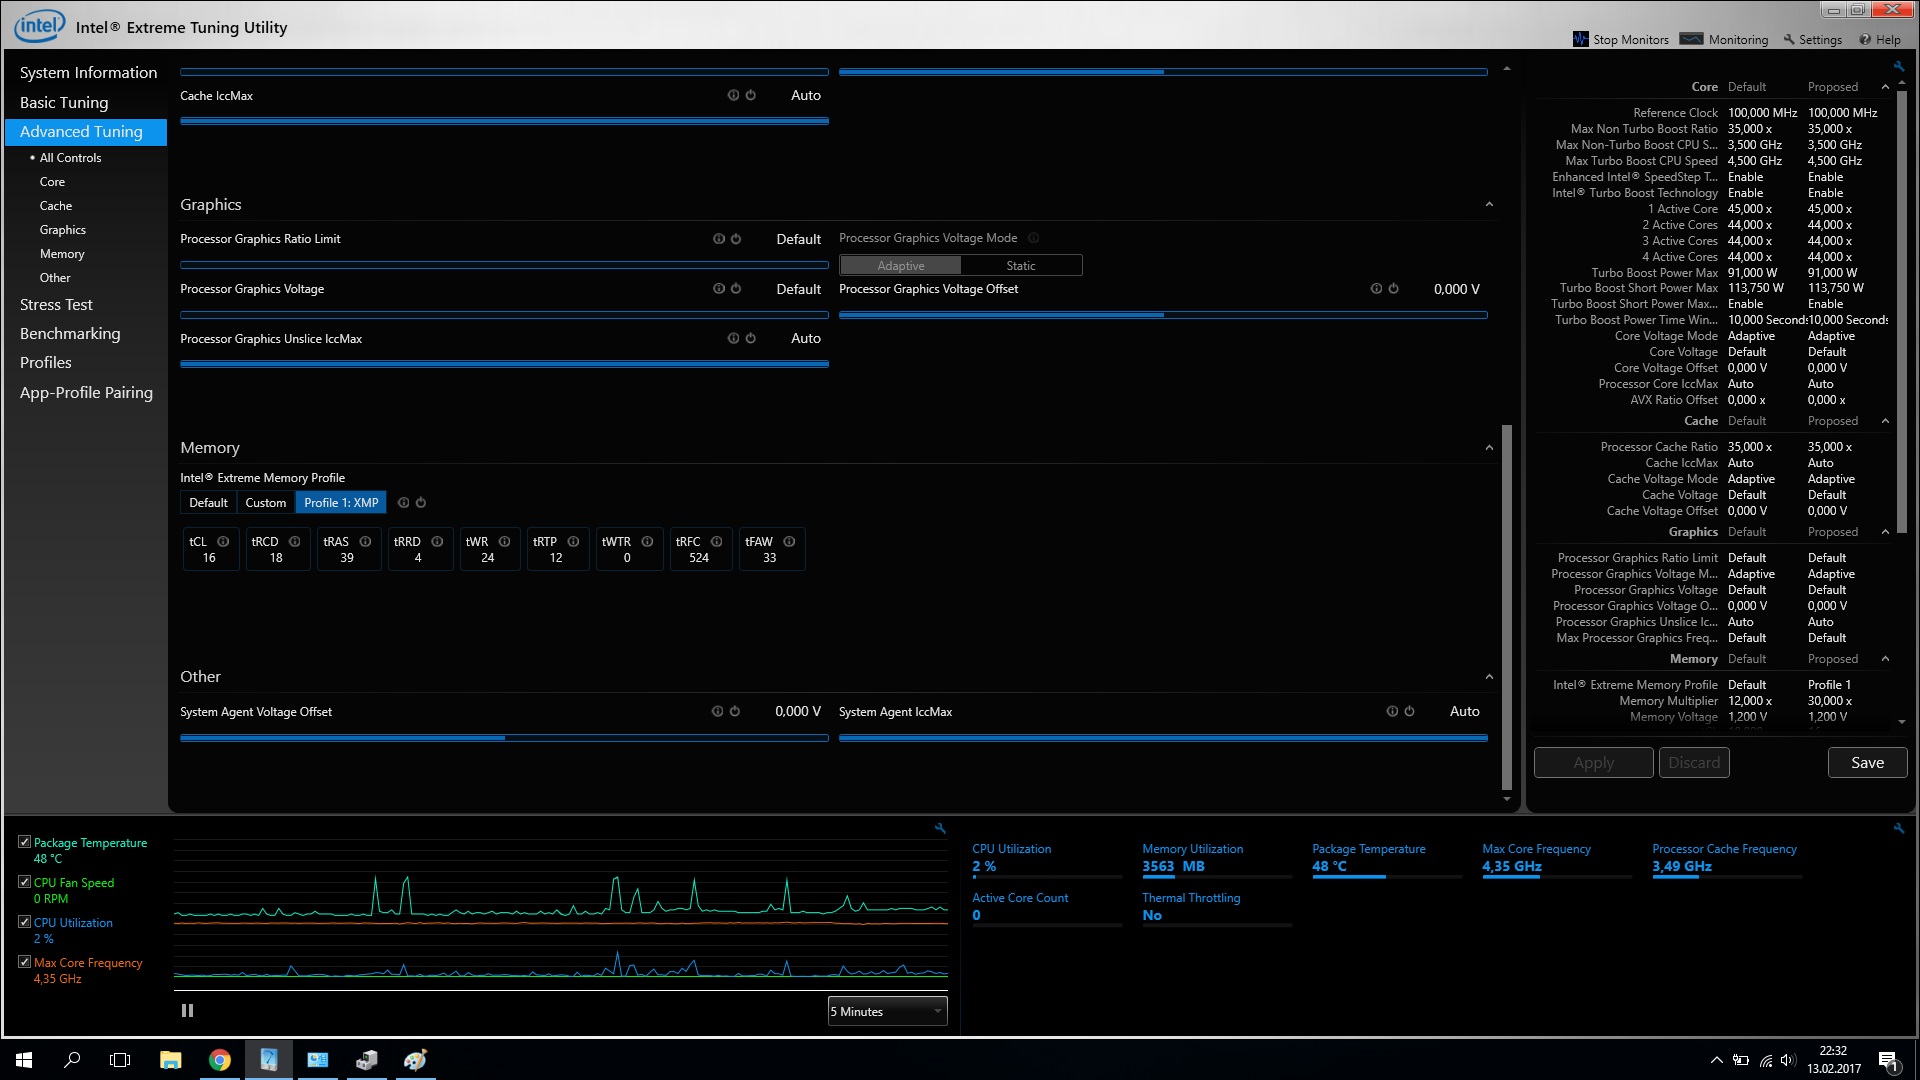The height and width of the screenshot is (1080, 1920).
Task: Uncheck Package Temperature monitor checkbox
Action: click(24, 842)
